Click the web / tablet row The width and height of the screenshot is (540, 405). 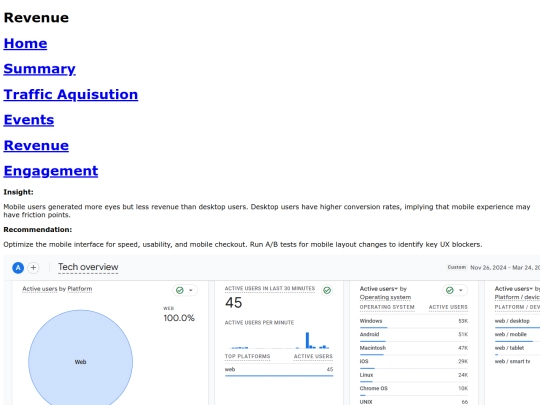click(517, 348)
